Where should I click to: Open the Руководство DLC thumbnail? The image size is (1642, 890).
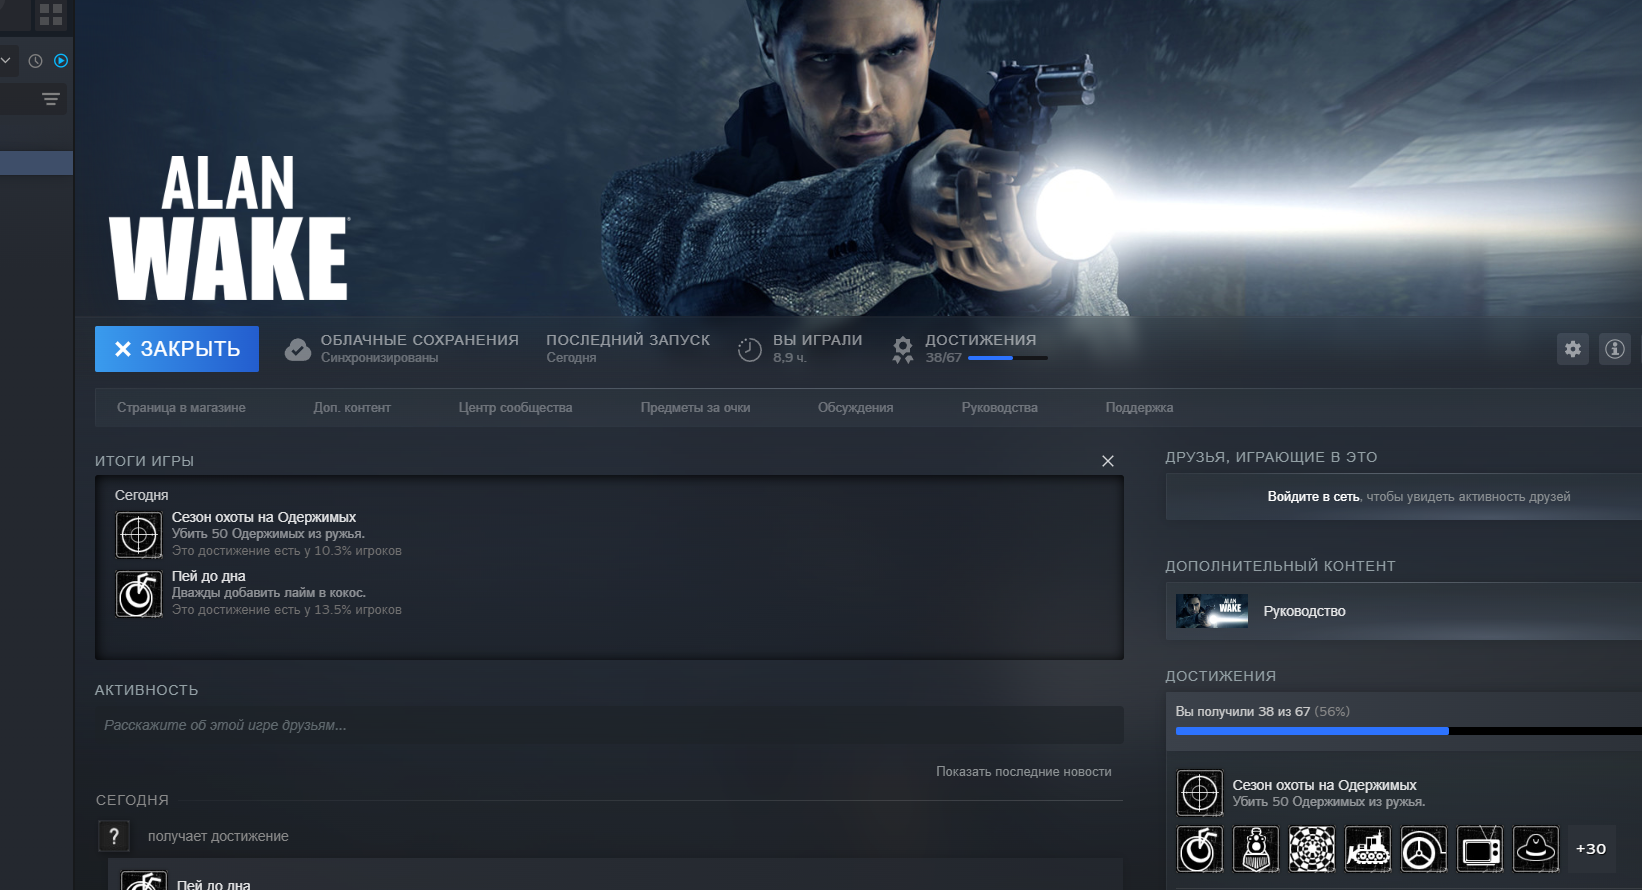tap(1212, 611)
